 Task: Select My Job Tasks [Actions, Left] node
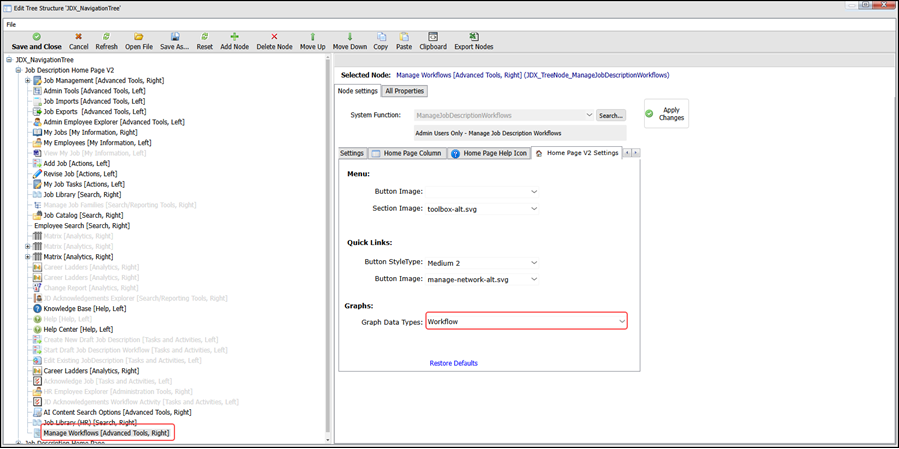pyautogui.click(x=84, y=184)
